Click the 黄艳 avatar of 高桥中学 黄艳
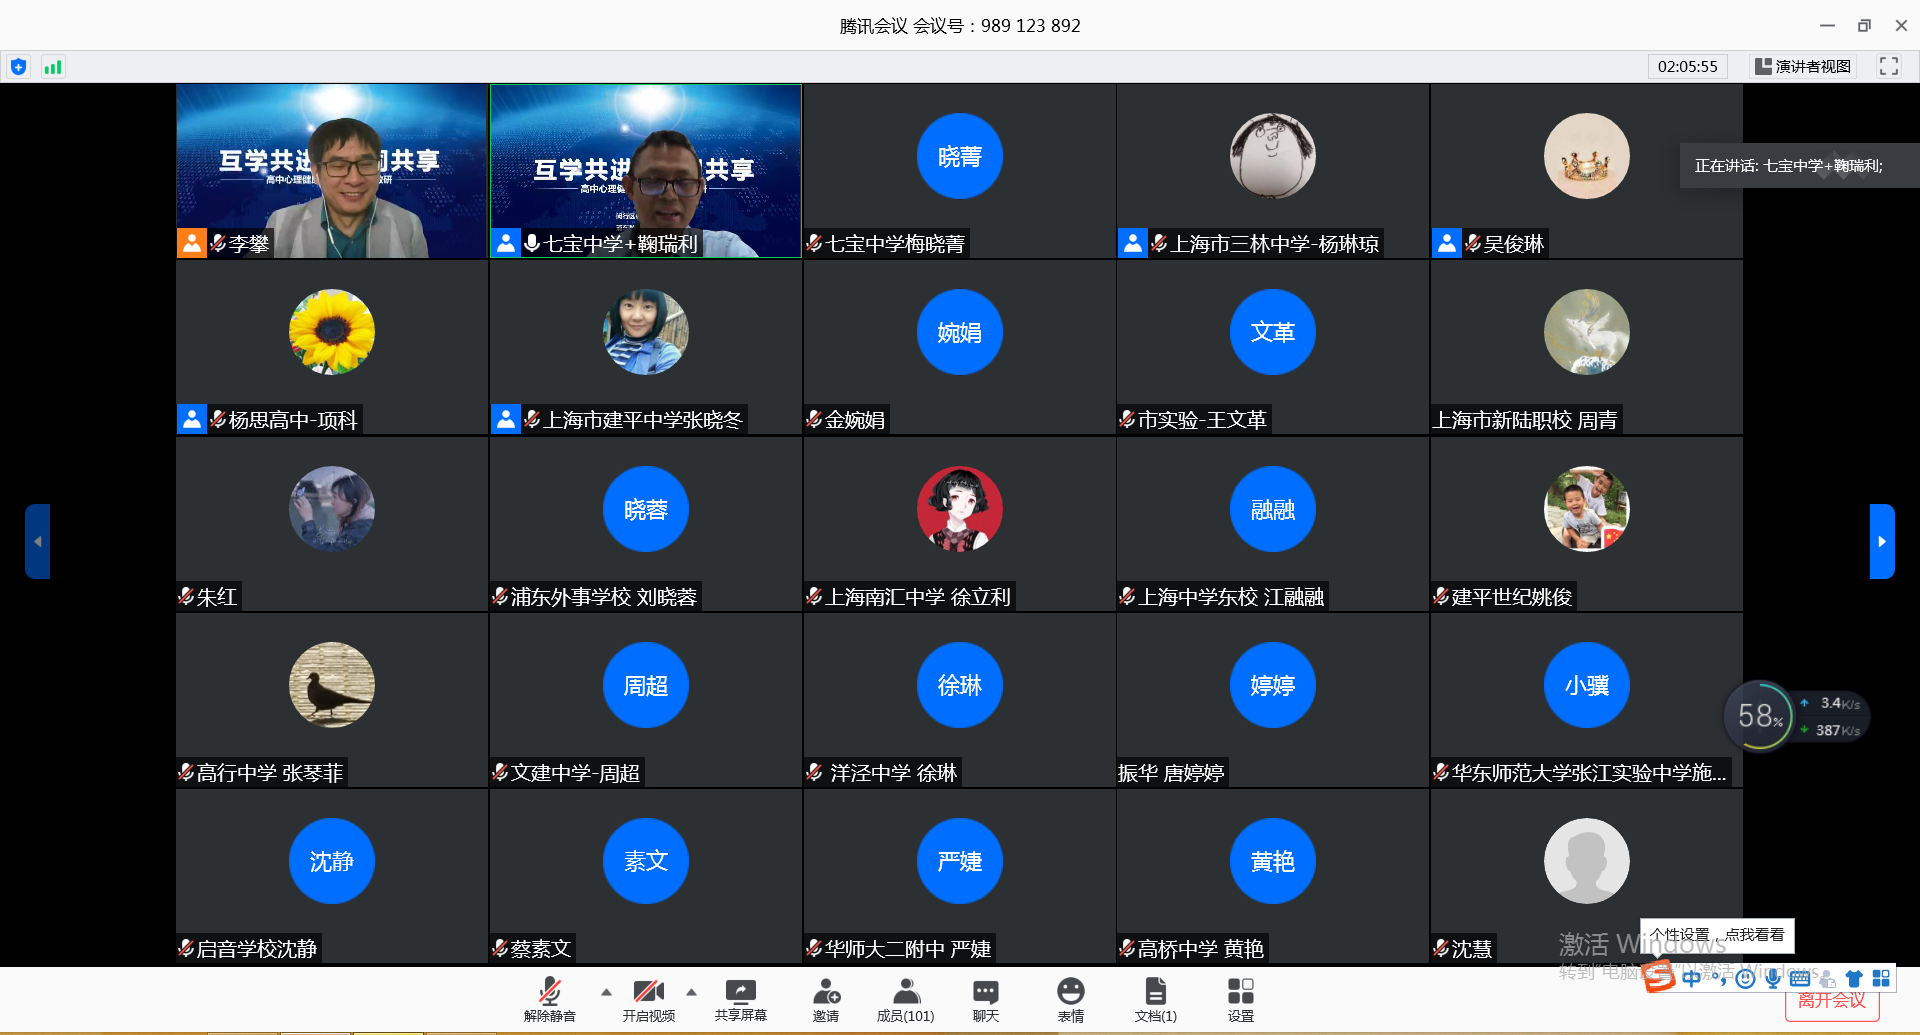This screenshot has width=1920, height=1035. 1273,861
